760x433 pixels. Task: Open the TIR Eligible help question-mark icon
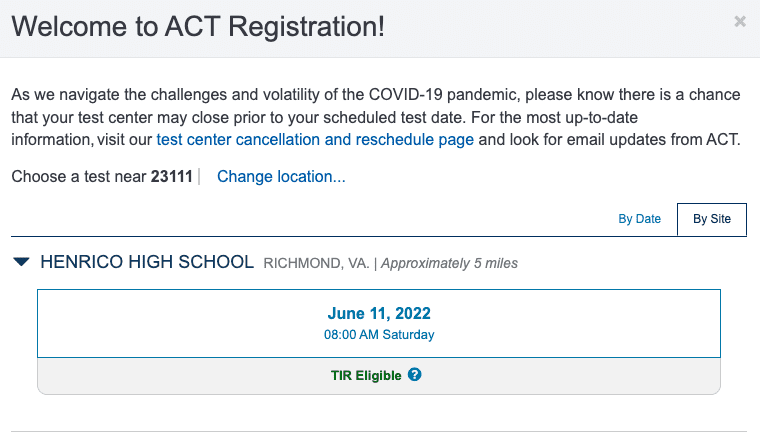(415, 376)
